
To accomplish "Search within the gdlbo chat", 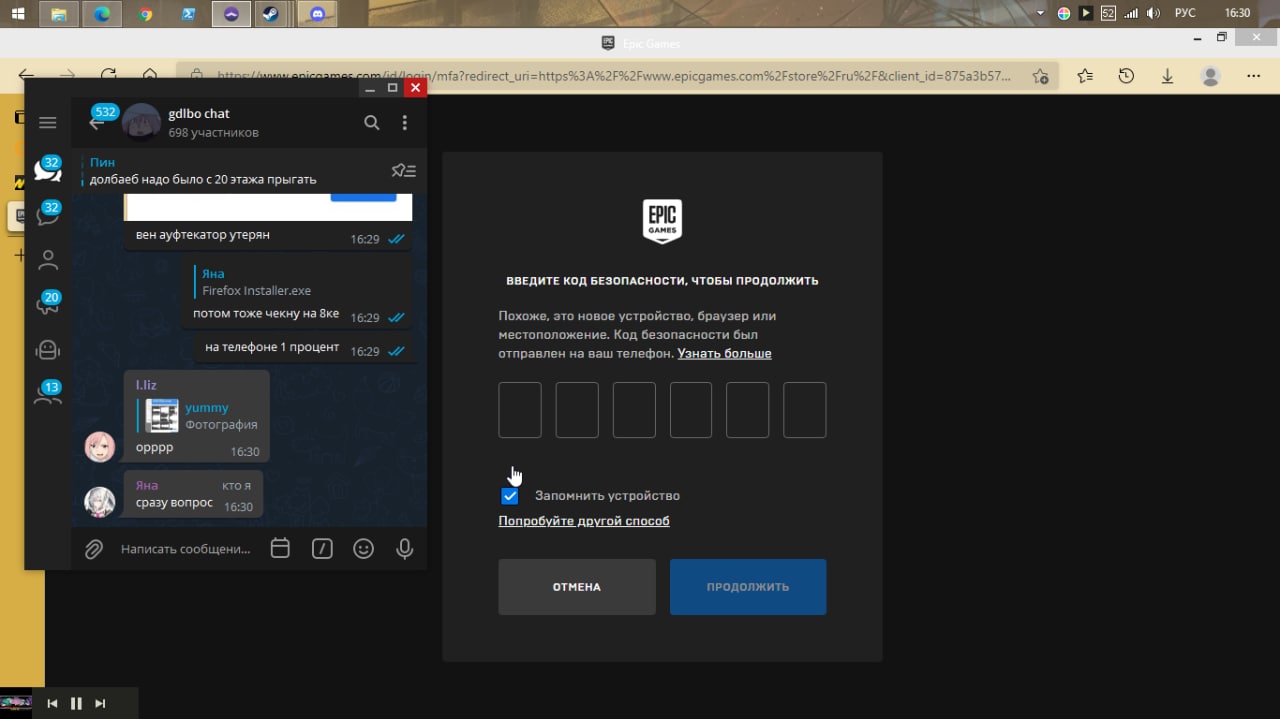I will coord(371,122).
